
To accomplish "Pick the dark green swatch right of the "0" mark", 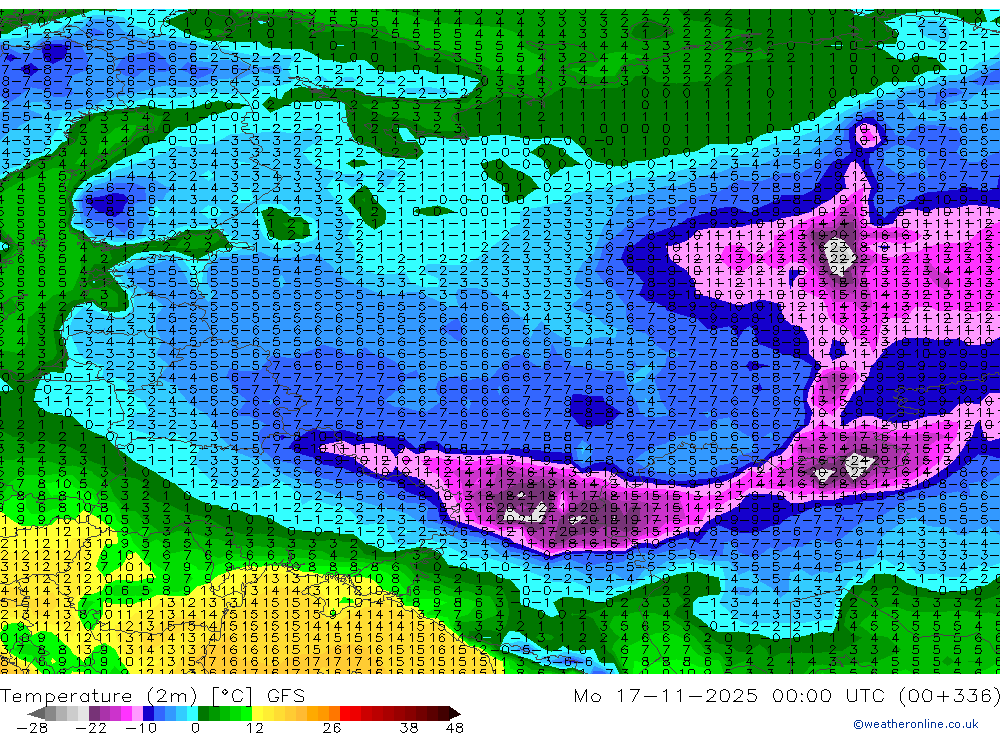I will [203, 713].
